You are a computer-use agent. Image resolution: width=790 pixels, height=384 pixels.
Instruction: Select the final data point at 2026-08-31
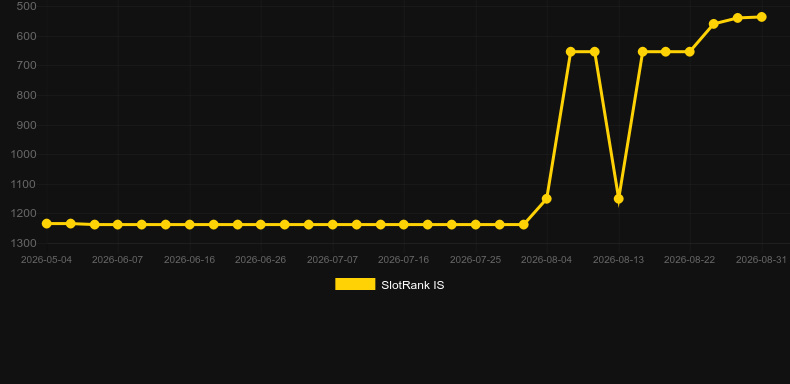tap(762, 17)
